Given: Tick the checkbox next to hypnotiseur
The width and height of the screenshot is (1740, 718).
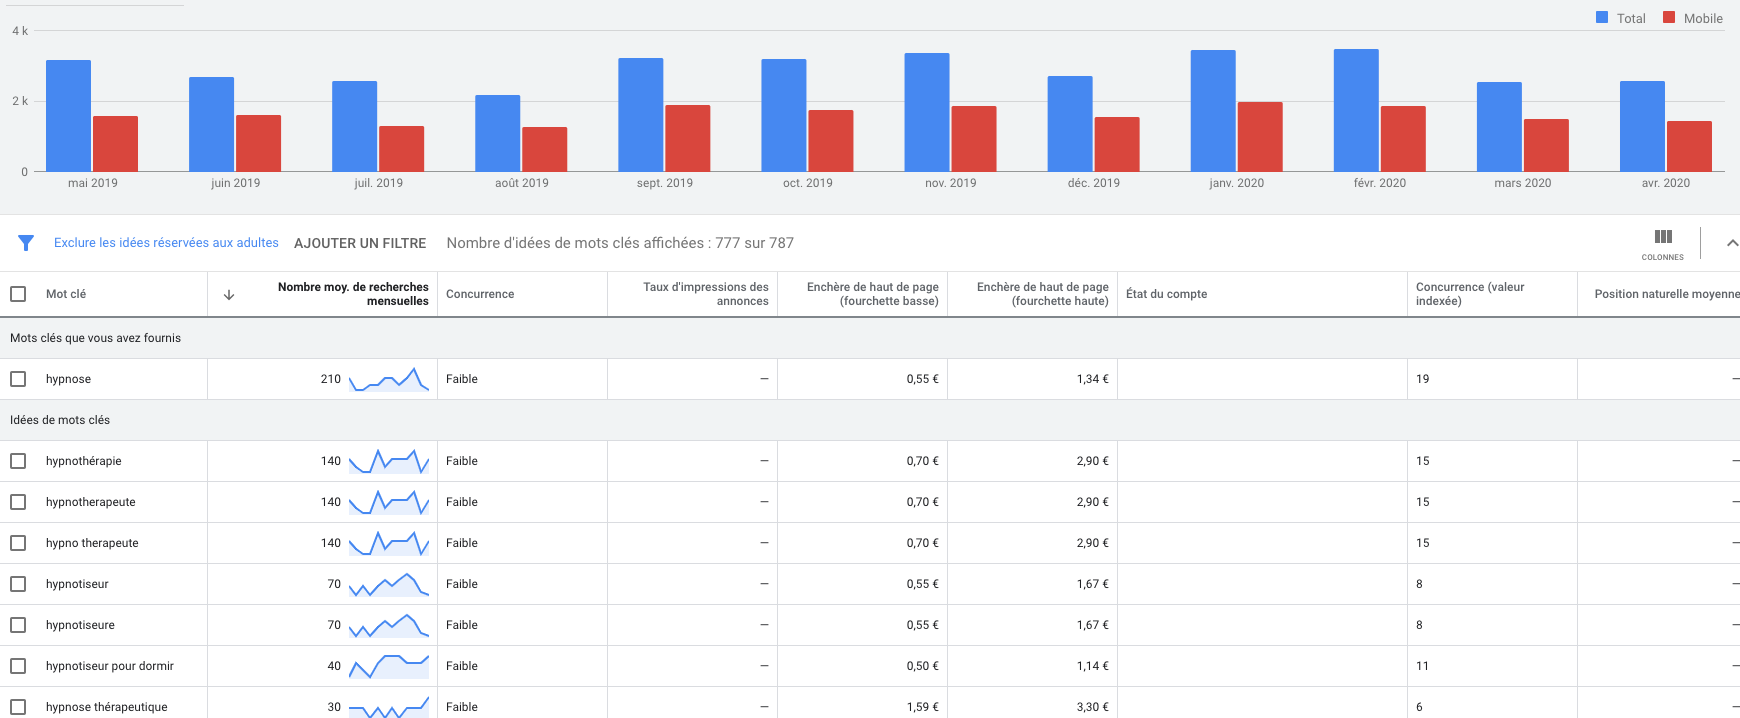Looking at the screenshot, I should point(18,584).
